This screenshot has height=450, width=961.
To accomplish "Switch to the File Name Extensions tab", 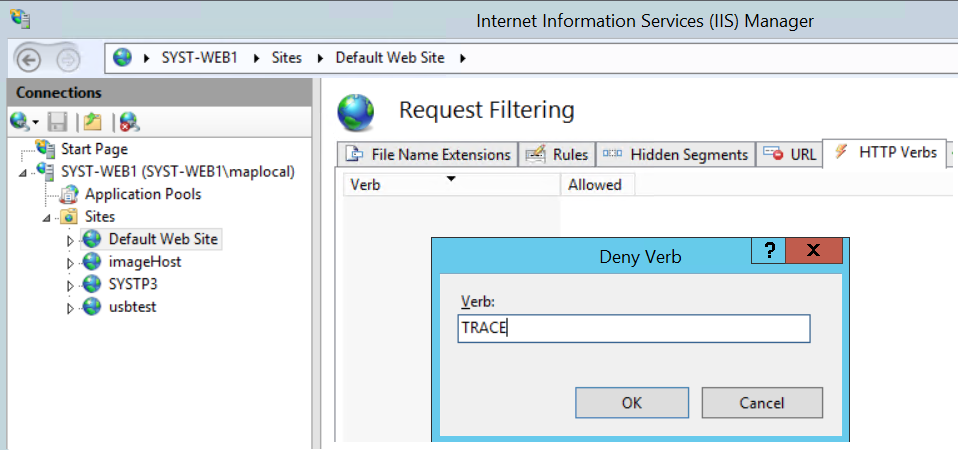I will pyautogui.click(x=428, y=154).
